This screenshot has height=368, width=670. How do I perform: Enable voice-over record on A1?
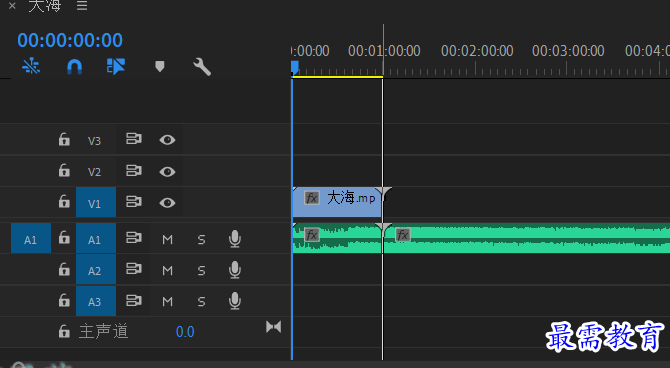tap(235, 238)
